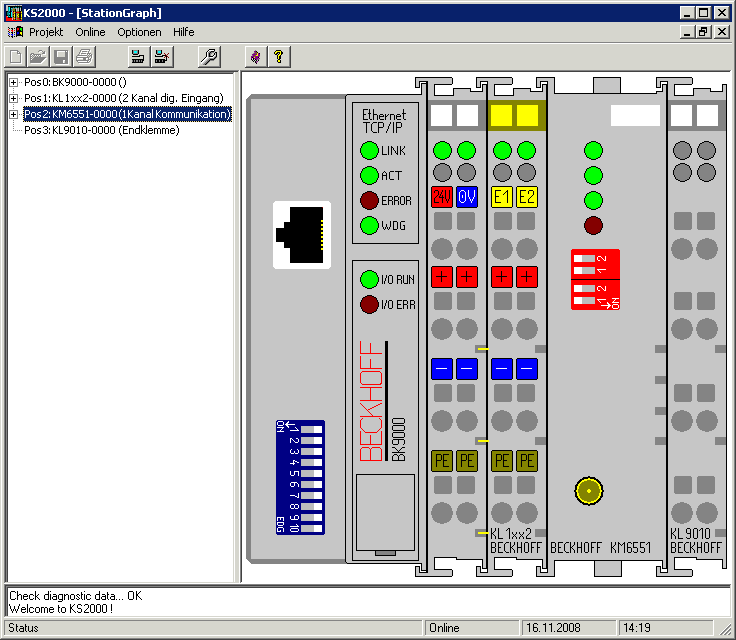This screenshot has width=736, height=640.
Task: Print using the printer toolbar icon
Action: [84, 57]
